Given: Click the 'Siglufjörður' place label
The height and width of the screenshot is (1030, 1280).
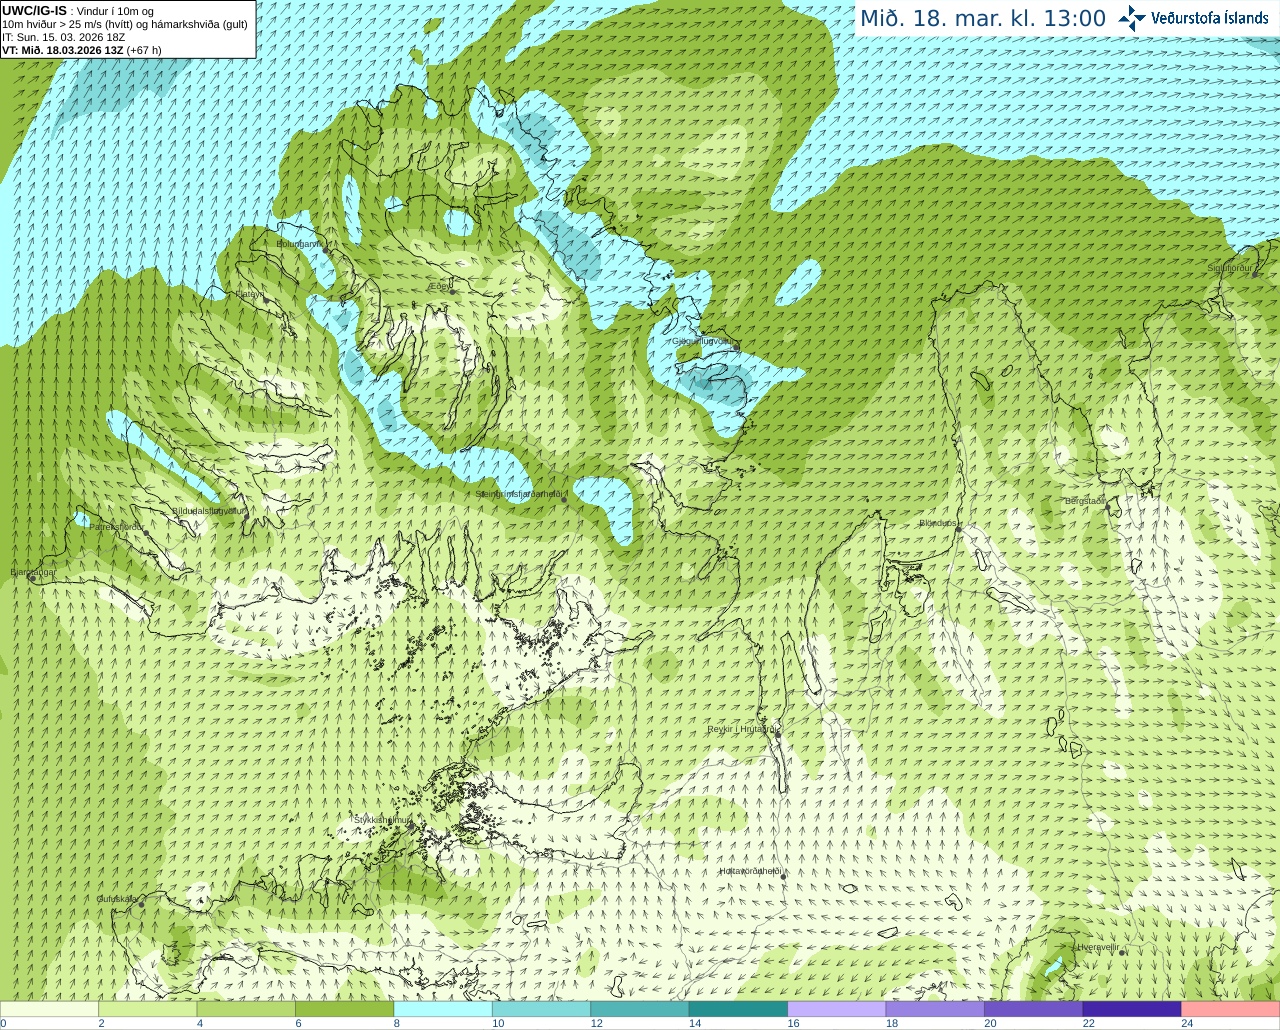Looking at the screenshot, I should point(1231,268).
